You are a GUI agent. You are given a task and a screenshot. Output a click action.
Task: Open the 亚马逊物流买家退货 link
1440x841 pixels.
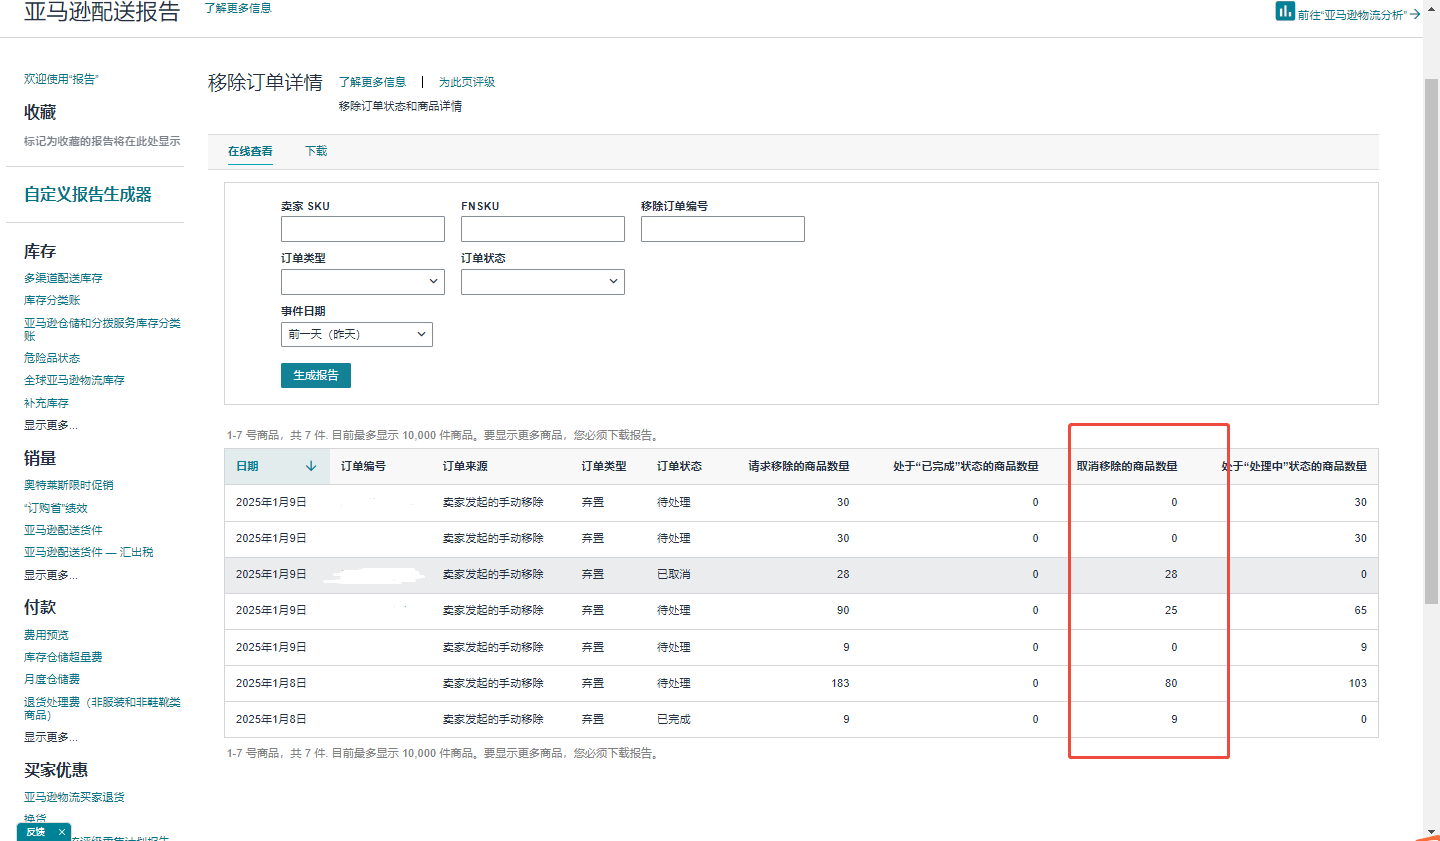click(x=74, y=797)
